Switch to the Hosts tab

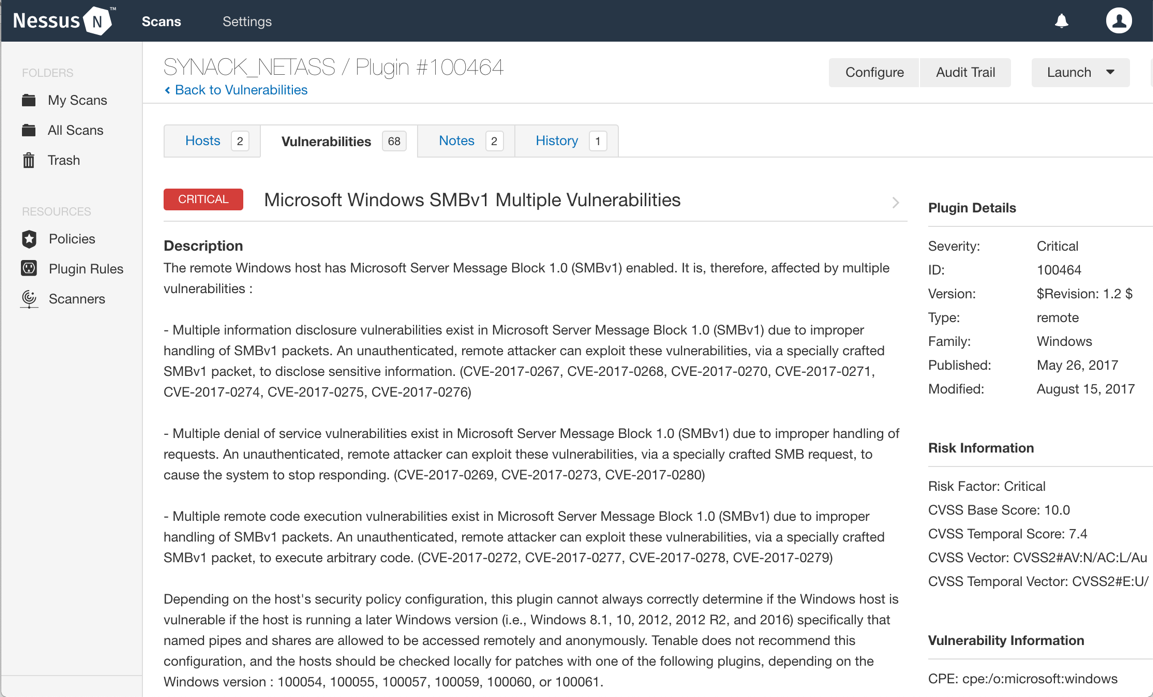(203, 141)
